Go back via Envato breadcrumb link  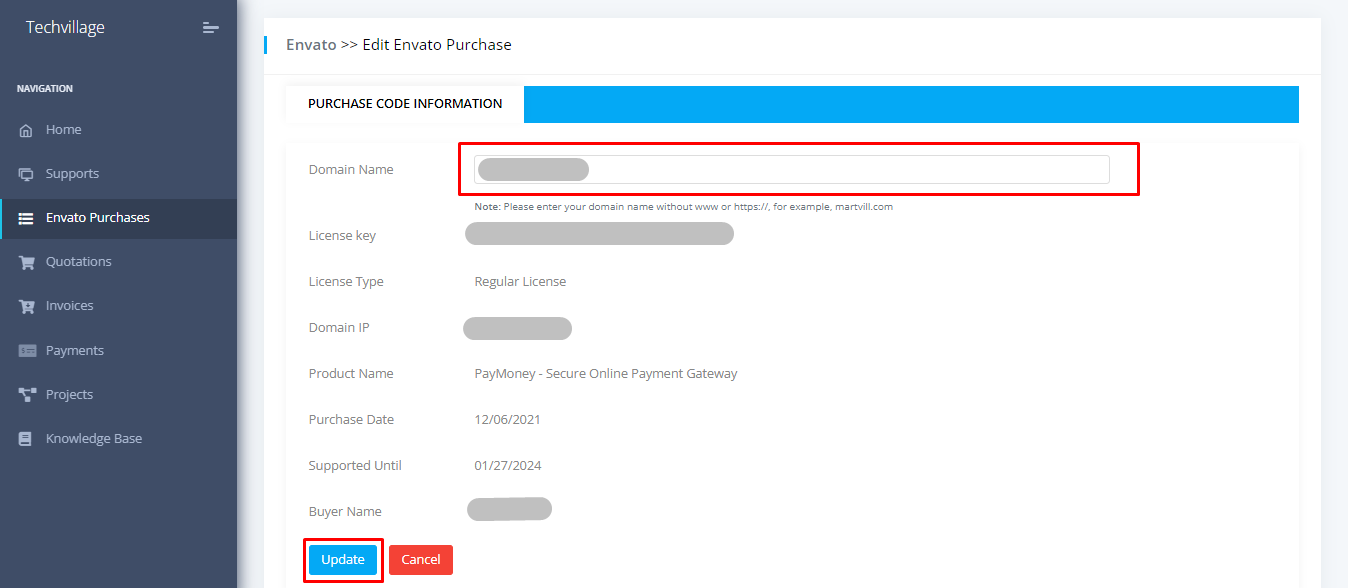coord(310,45)
